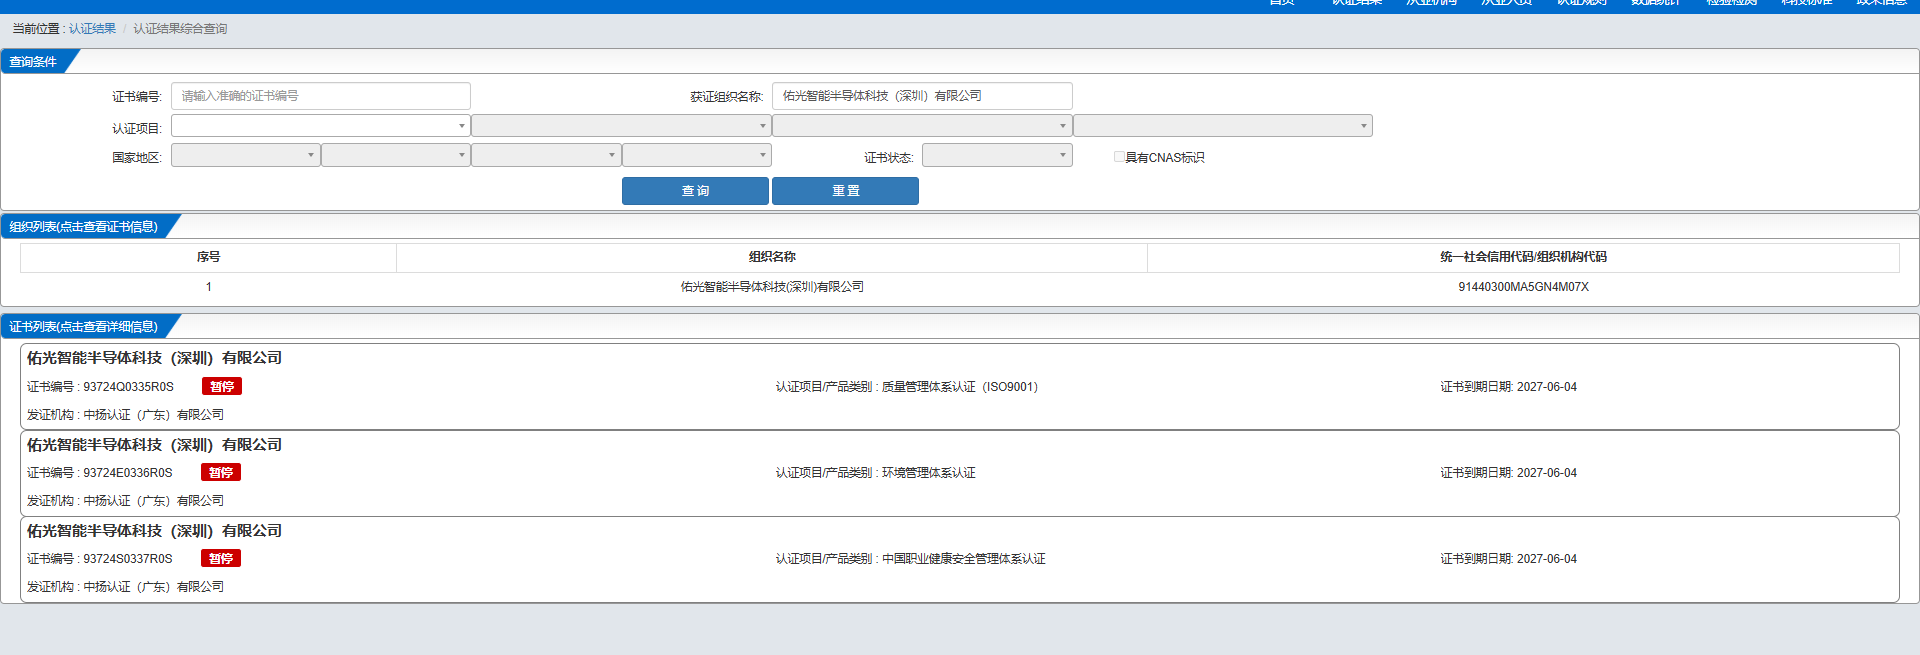Click 暂停 badge of certificate 93724E0336R0S
The height and width of the screenshot is (655, 1920).
pos(221,473)
